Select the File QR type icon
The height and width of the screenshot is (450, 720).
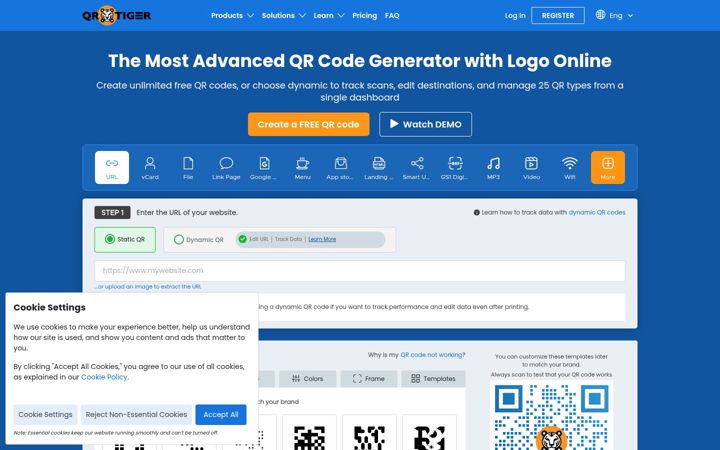[x=188, y=167]
